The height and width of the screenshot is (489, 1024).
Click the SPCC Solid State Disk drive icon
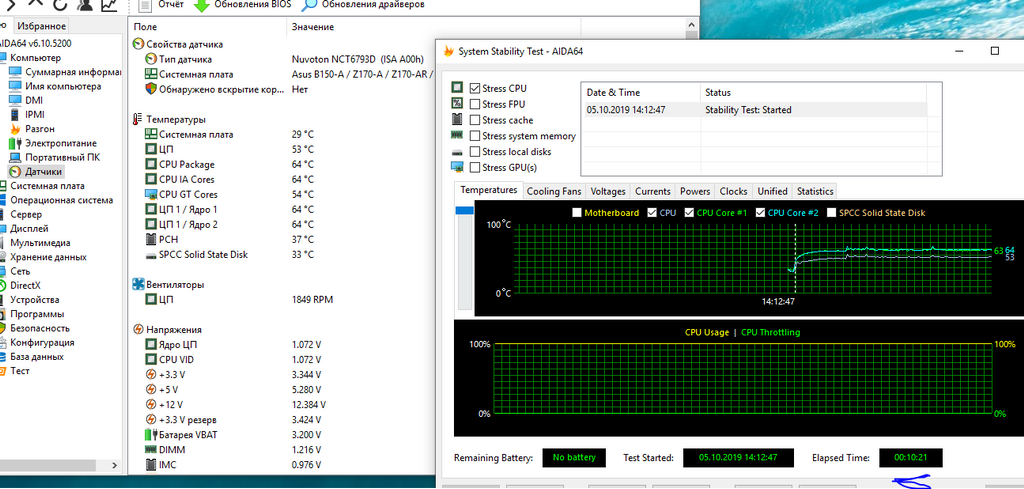coord(150,255)
